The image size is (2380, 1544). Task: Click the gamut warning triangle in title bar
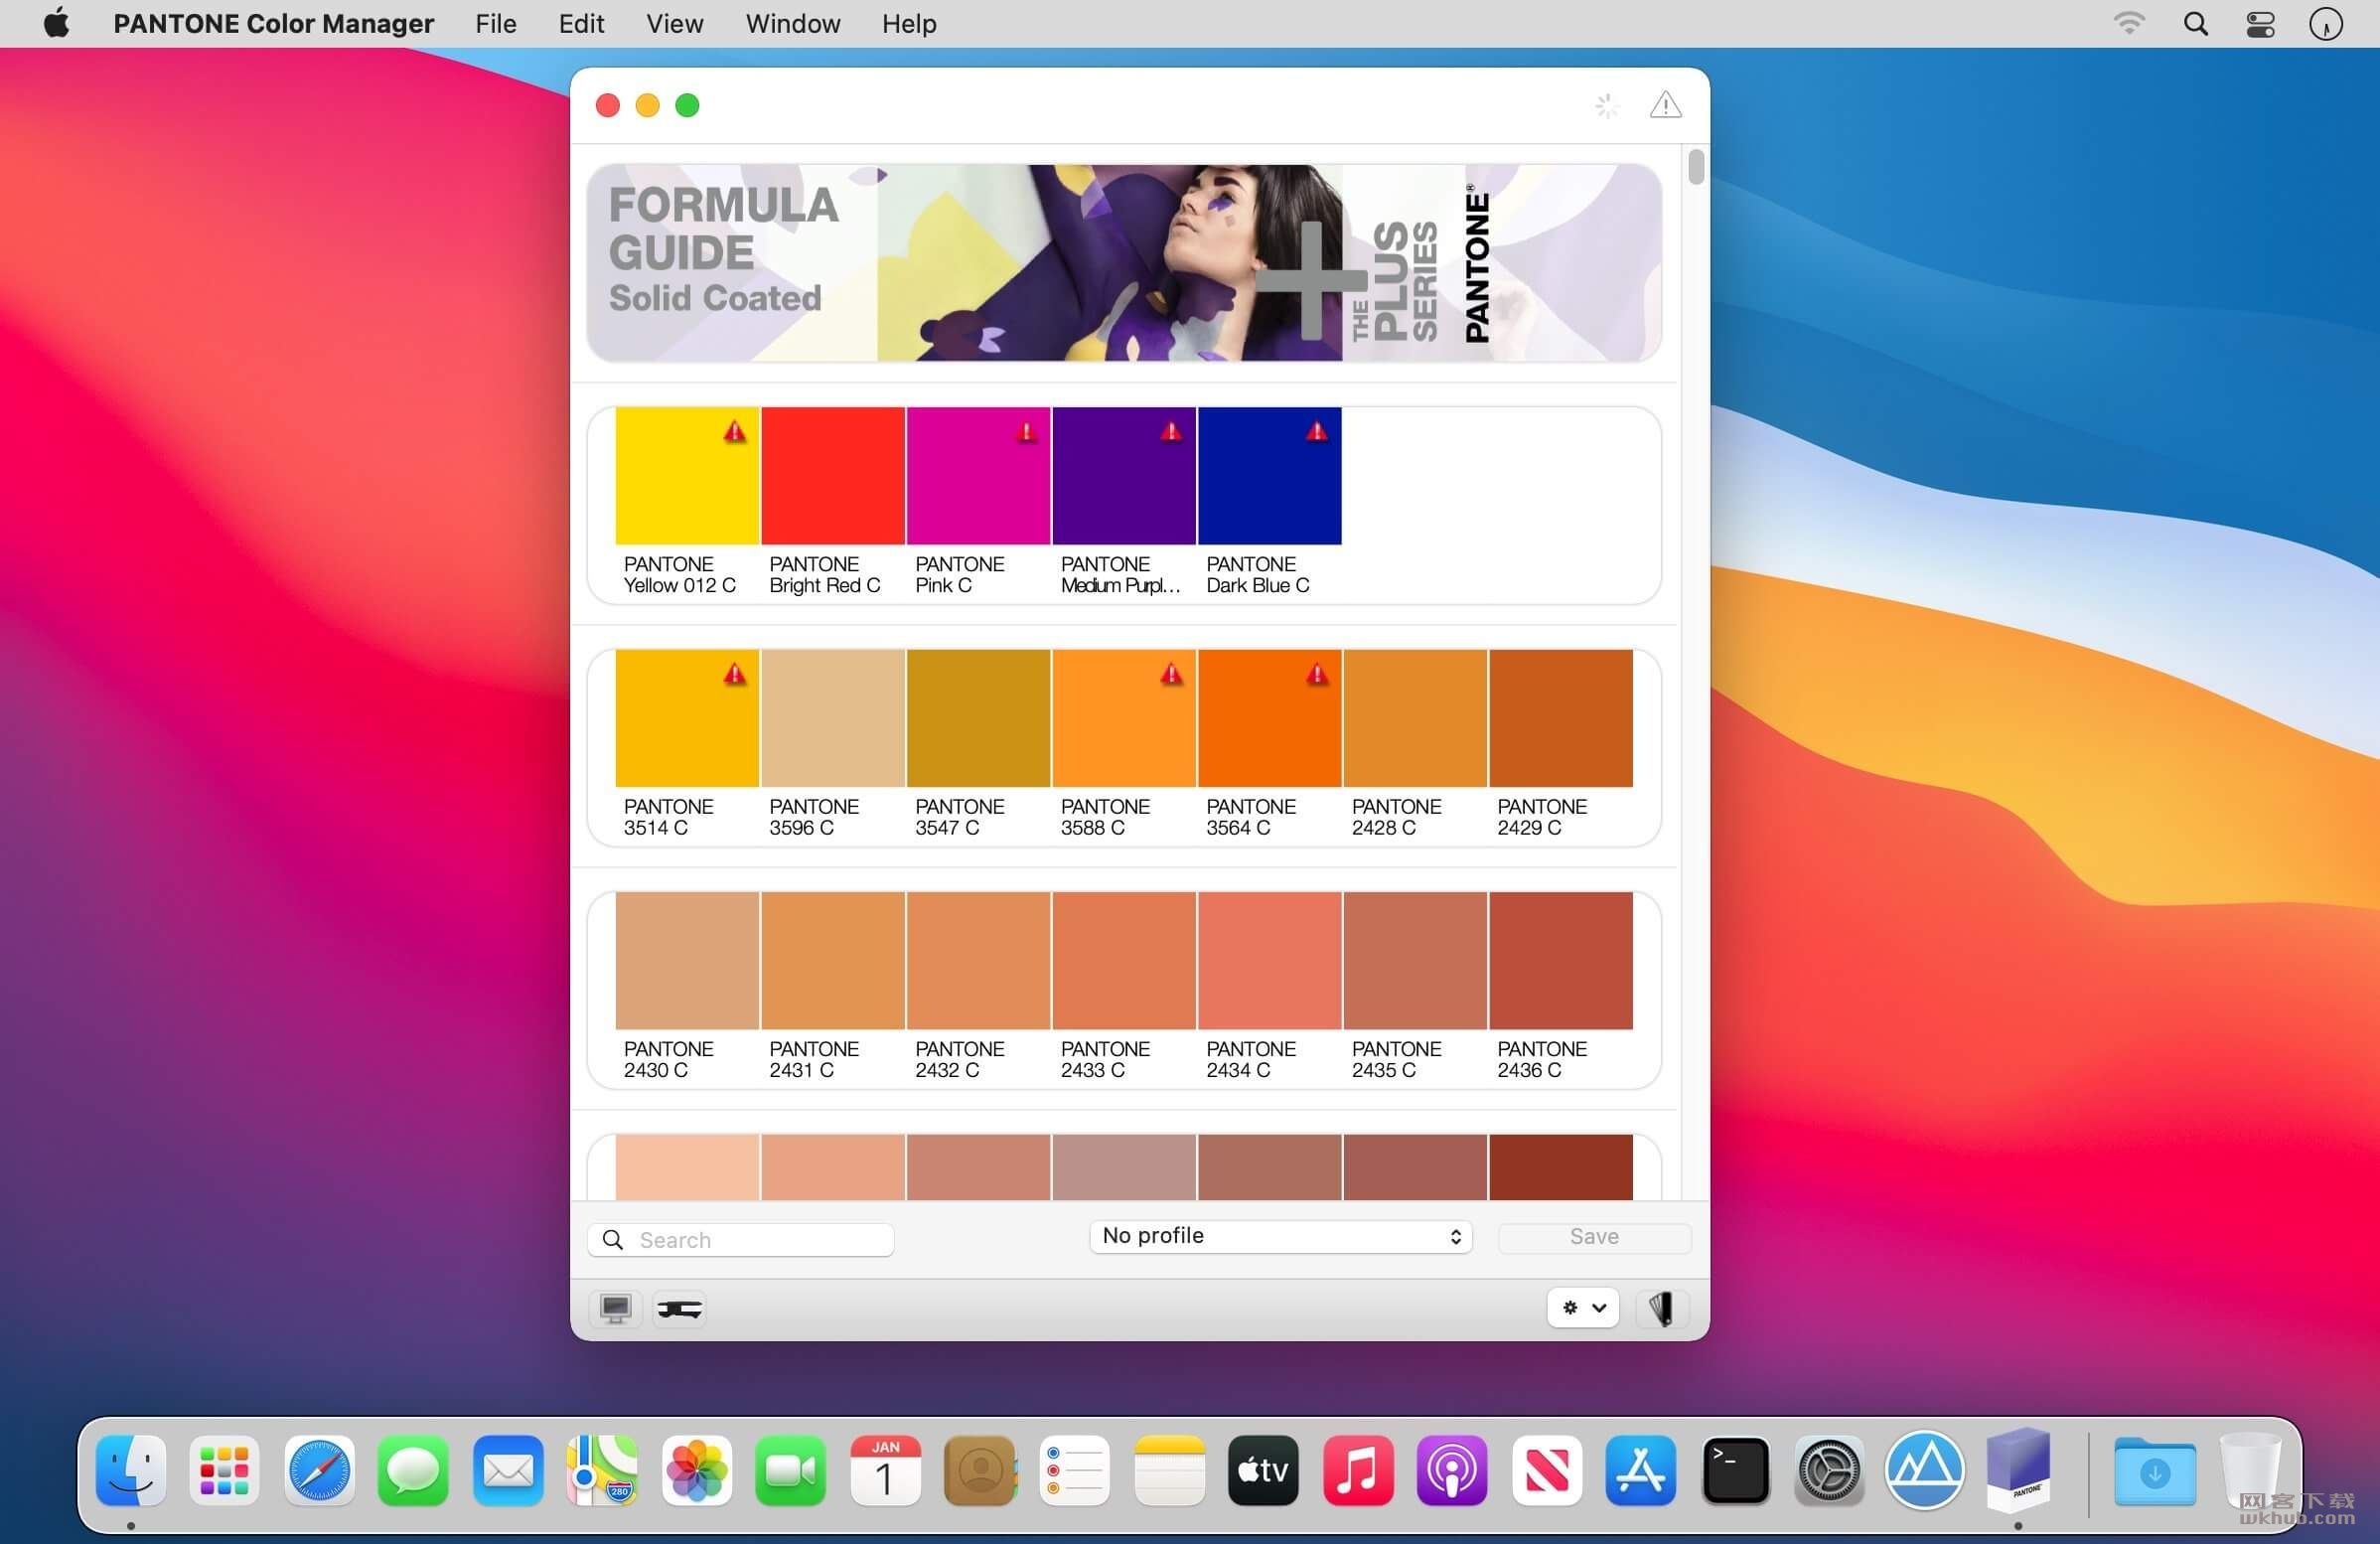(1665, 104)
